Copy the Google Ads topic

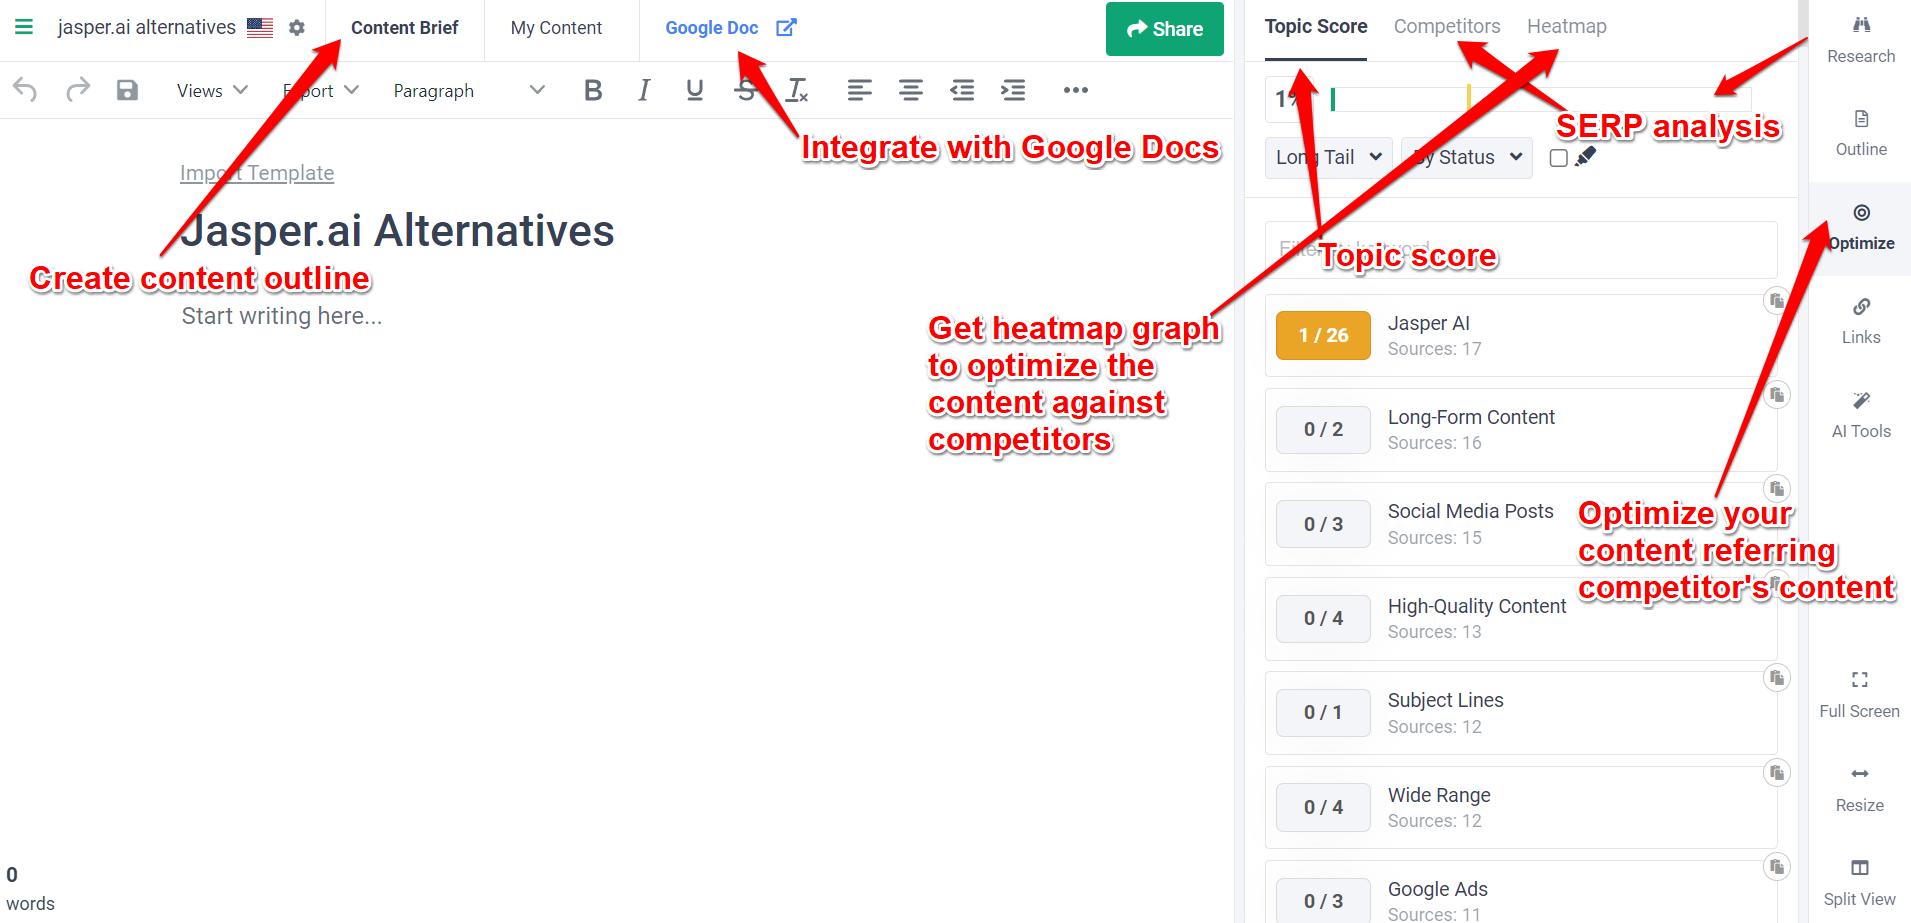1776,866
